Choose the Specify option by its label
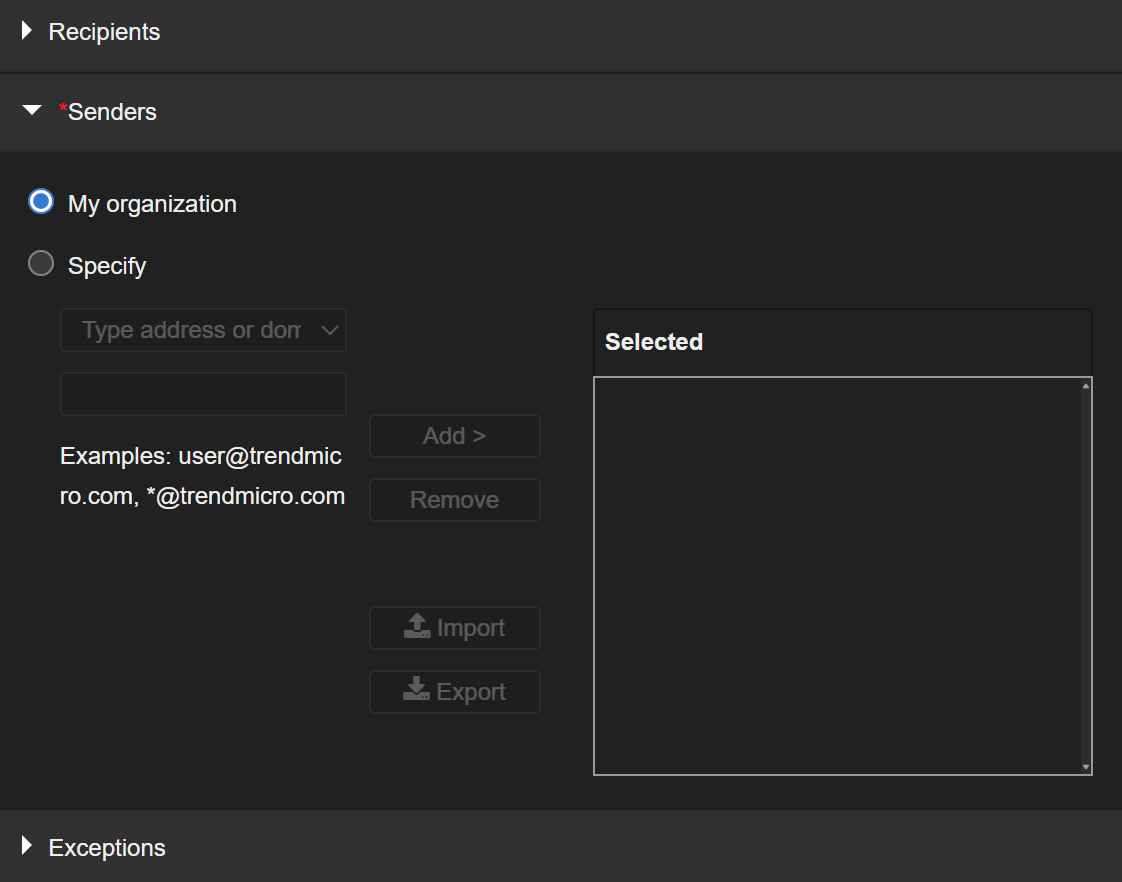This screenshot has height=882, width=1122. point(107,266)
